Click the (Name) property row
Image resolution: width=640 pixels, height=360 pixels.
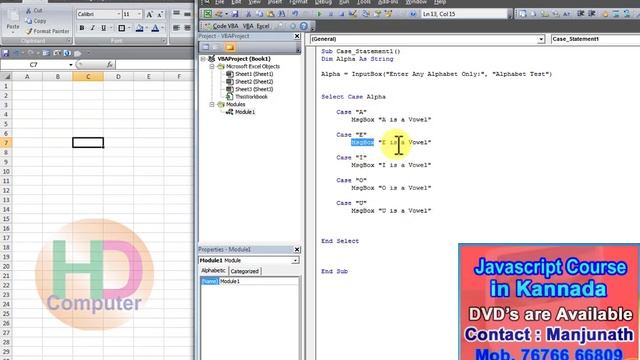pos(249,281)
